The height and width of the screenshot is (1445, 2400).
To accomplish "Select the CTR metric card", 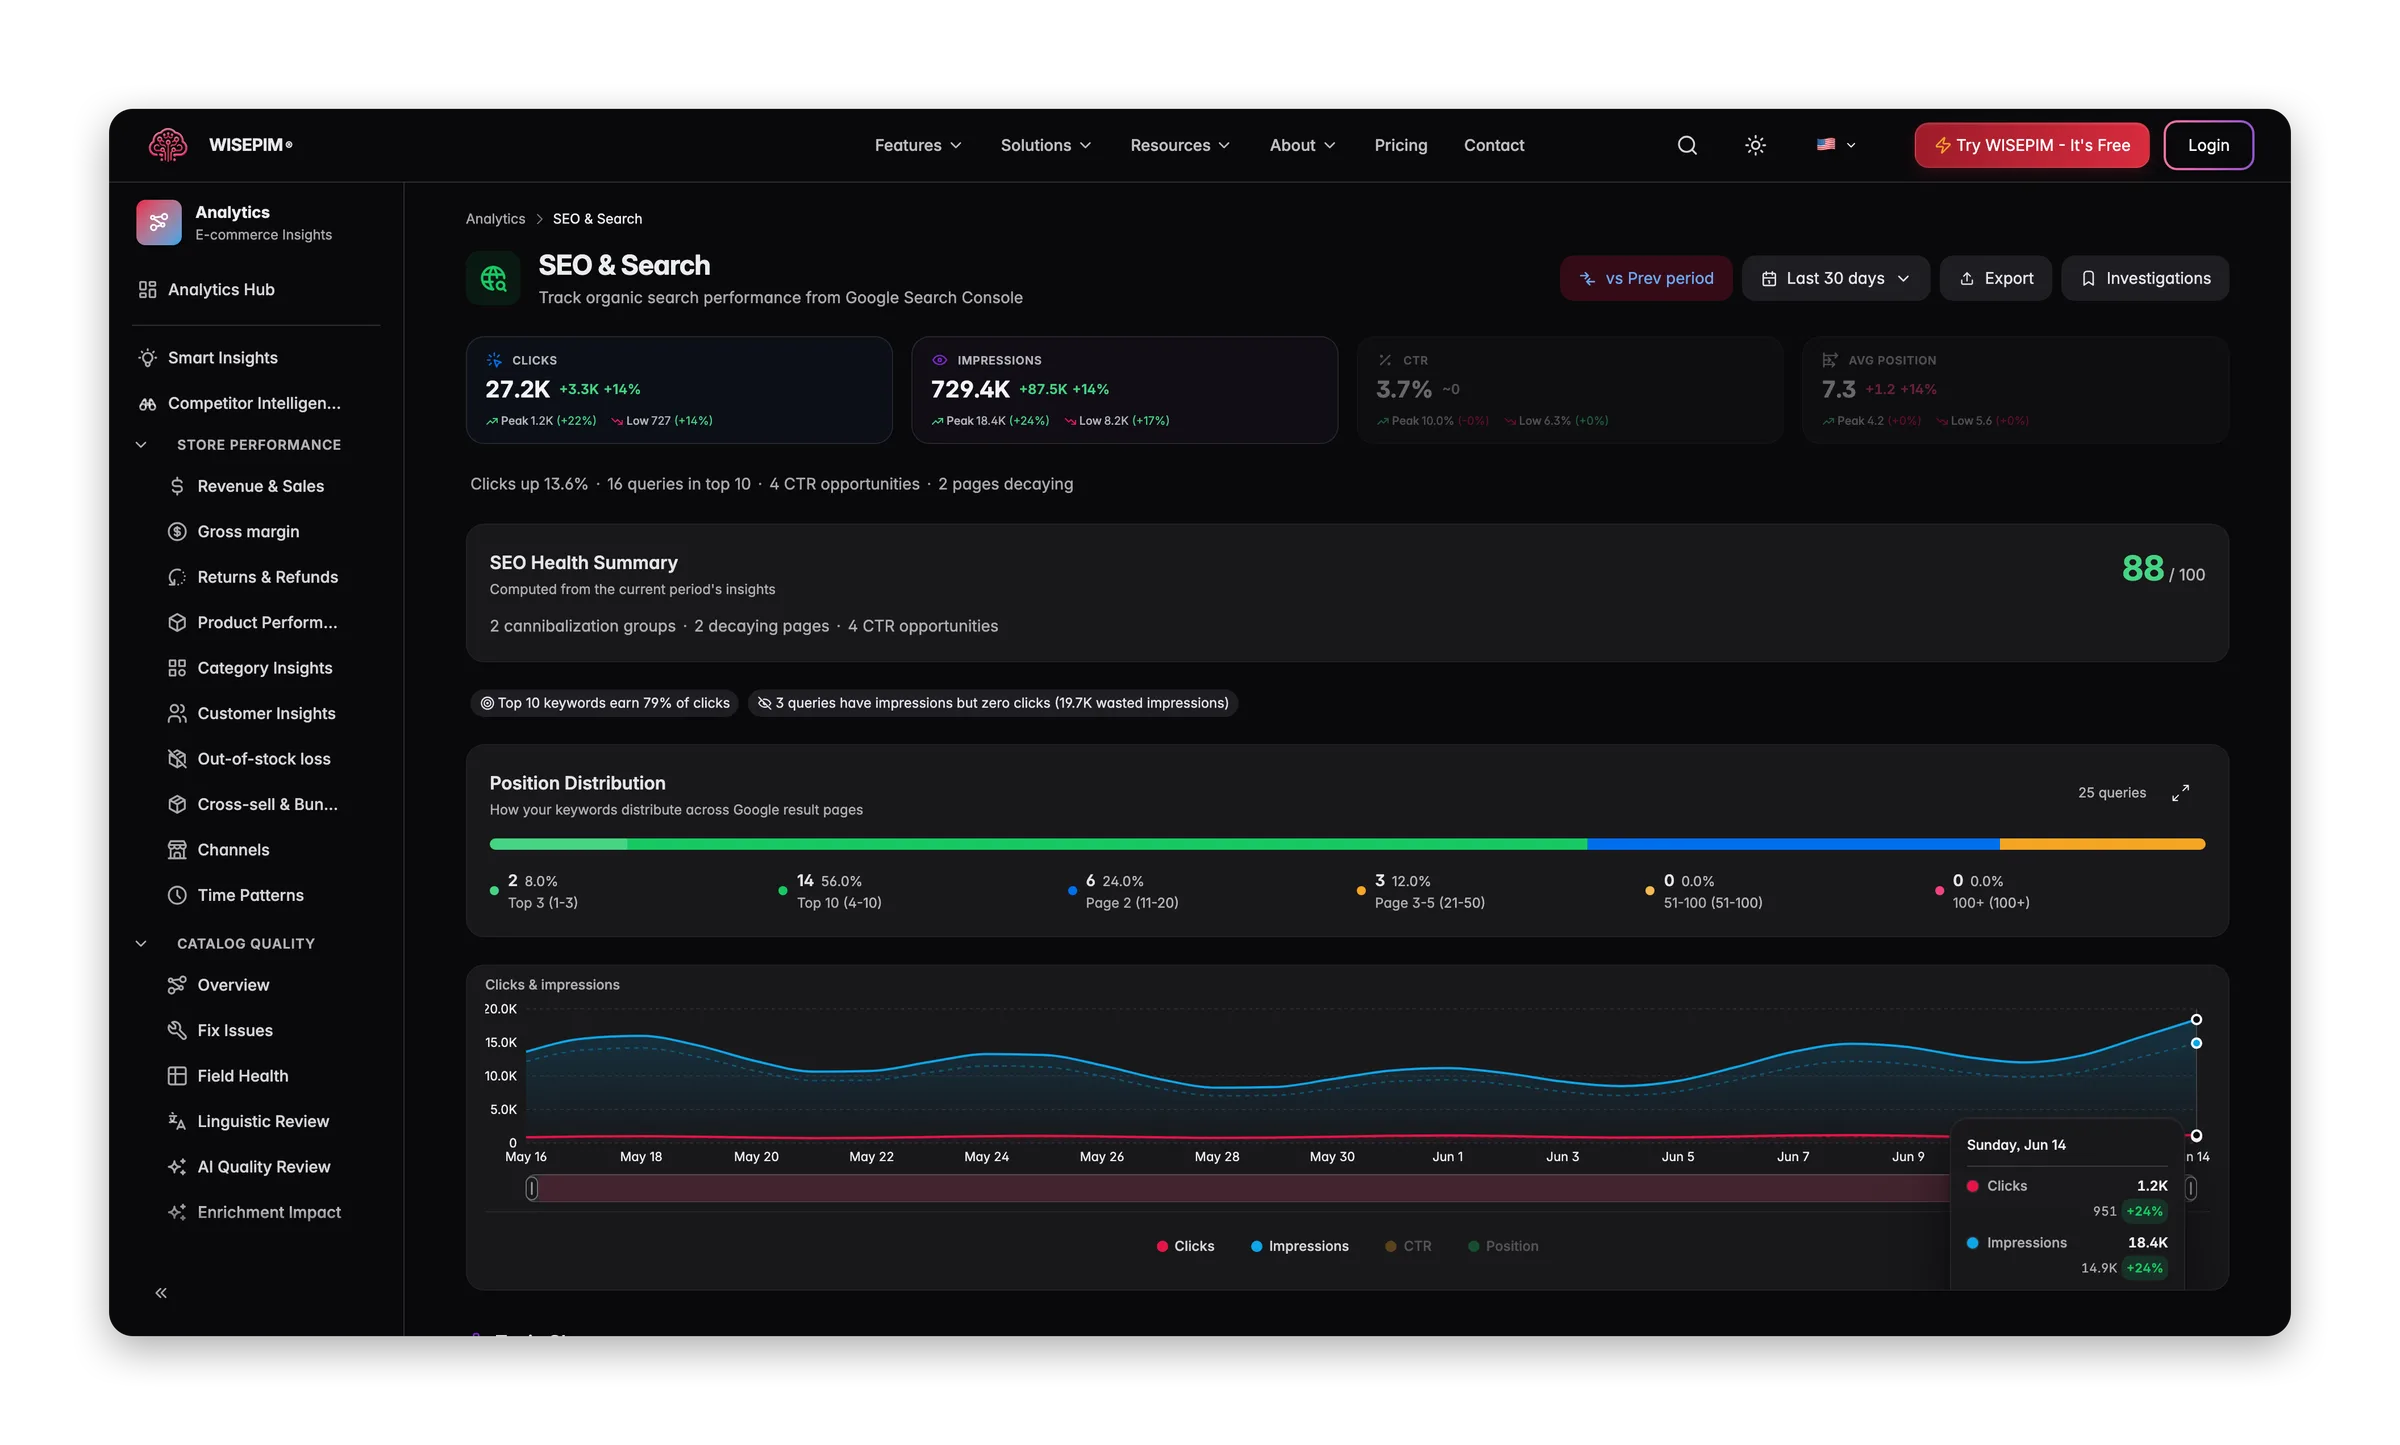I will (1569, 390).
